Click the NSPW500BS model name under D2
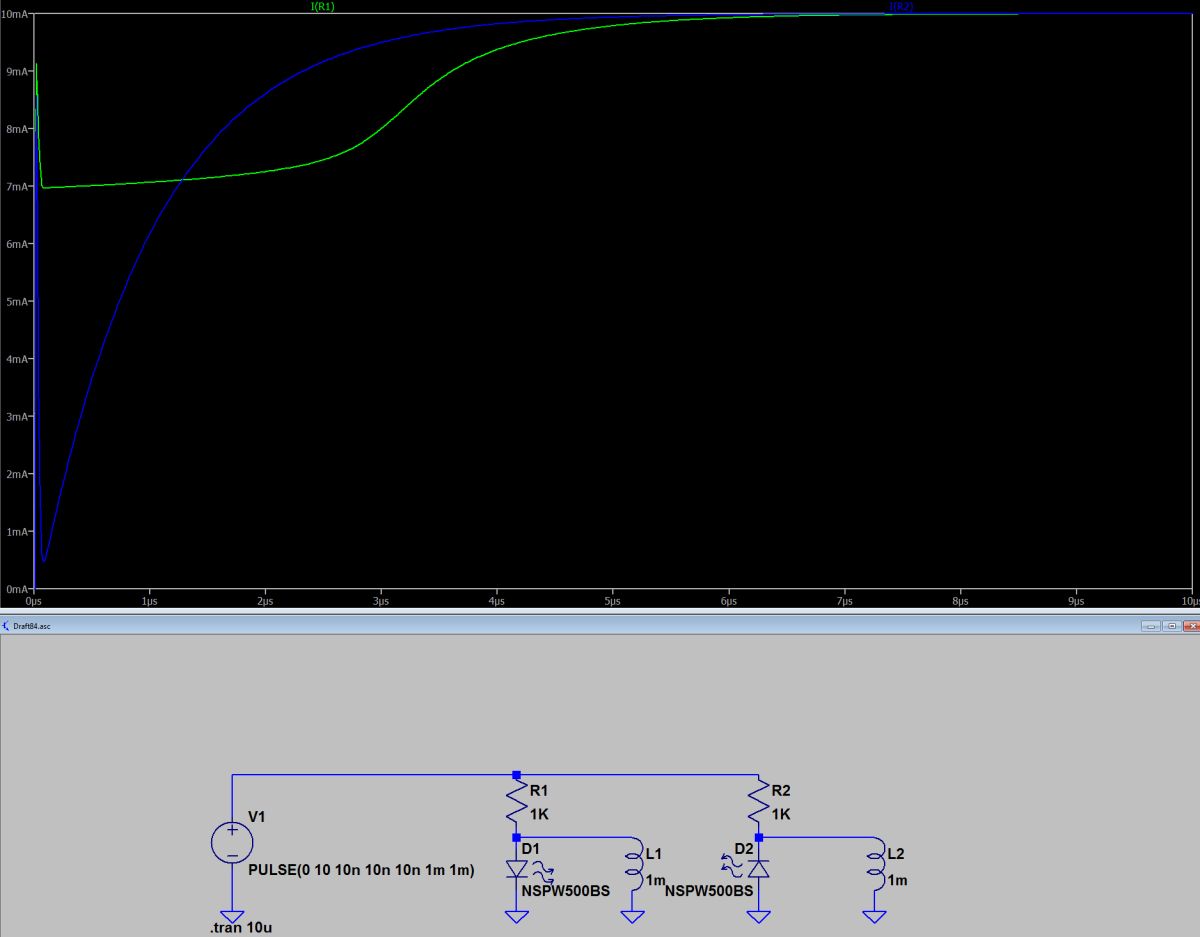 pyautogui.click(x=708, y=890)
